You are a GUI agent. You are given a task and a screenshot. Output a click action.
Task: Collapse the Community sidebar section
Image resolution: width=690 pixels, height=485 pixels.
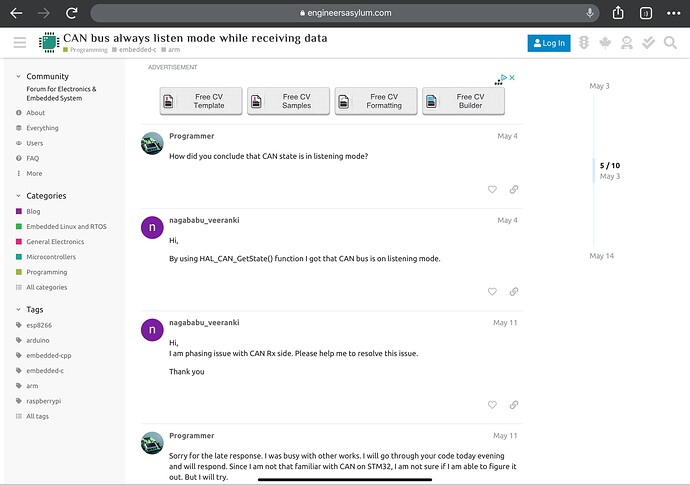42,76
